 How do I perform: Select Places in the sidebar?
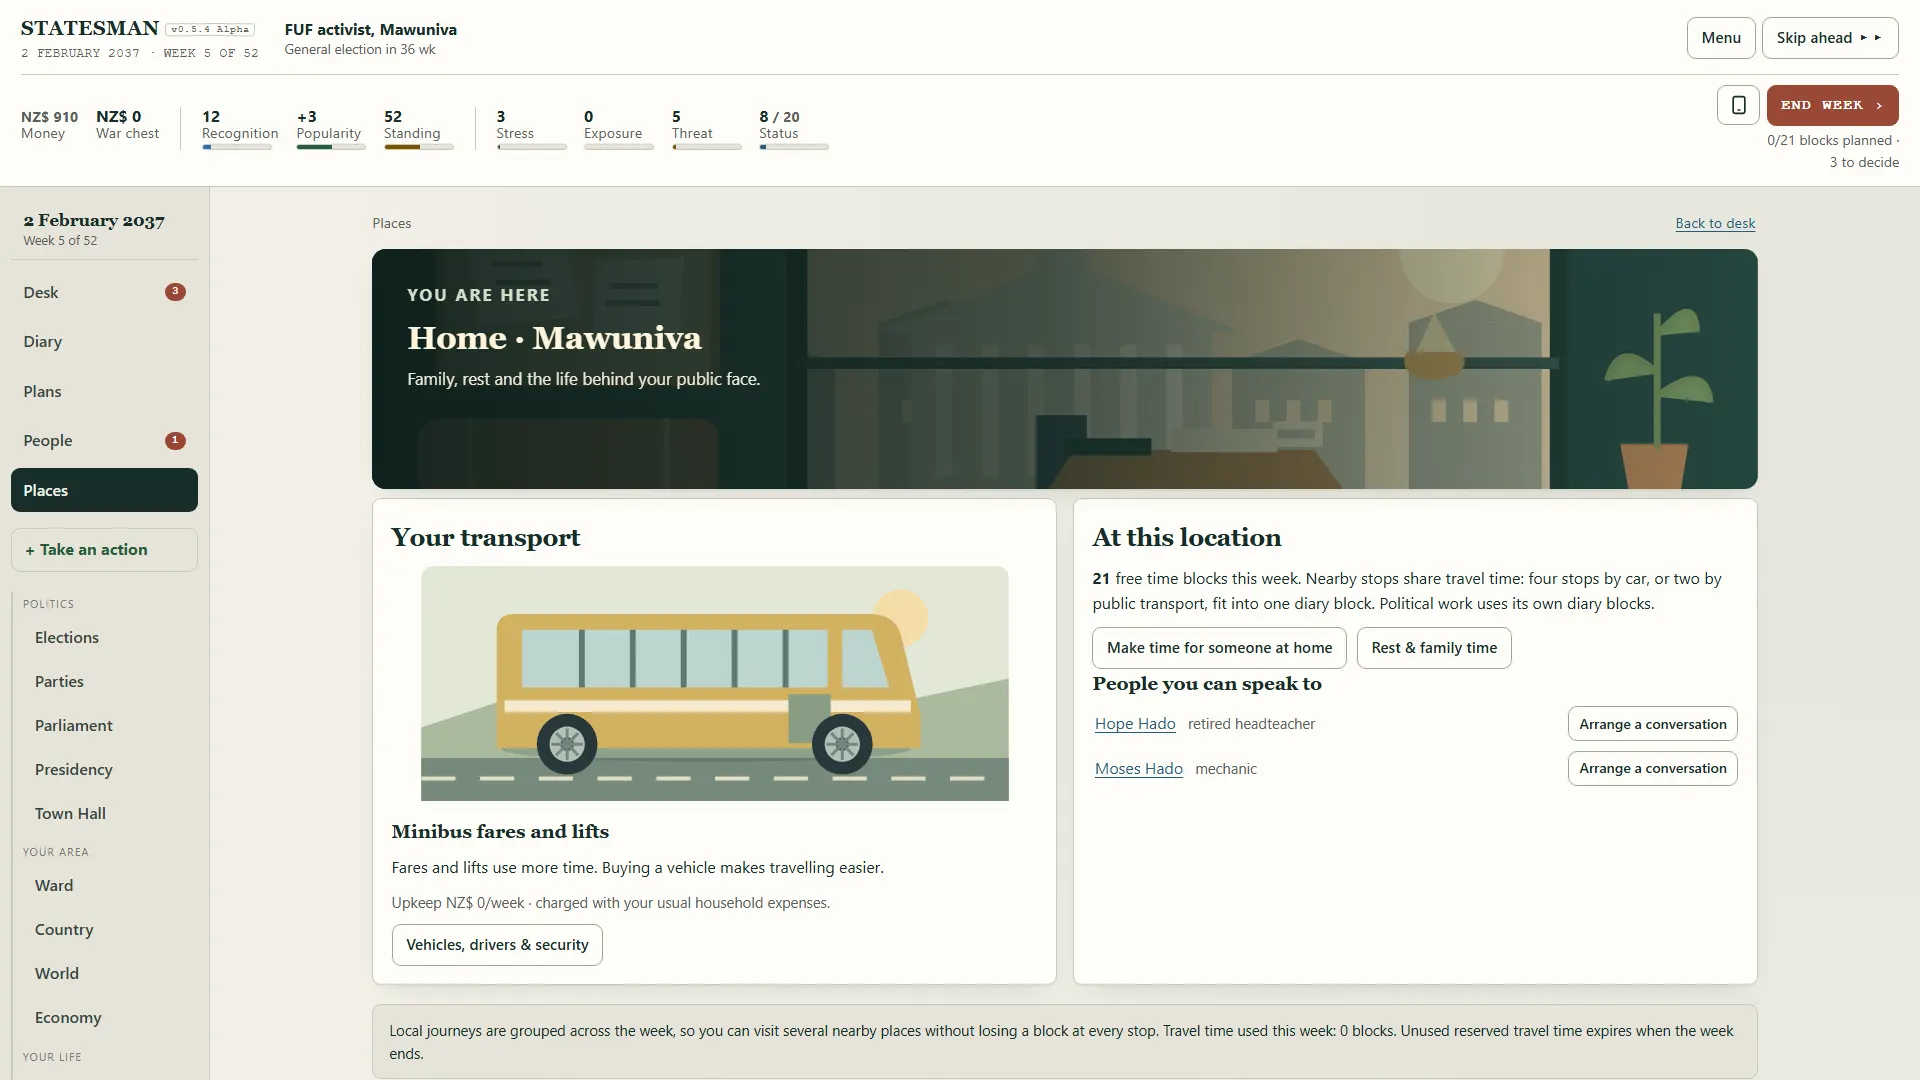pyautogui.click(x=104, y=490)
